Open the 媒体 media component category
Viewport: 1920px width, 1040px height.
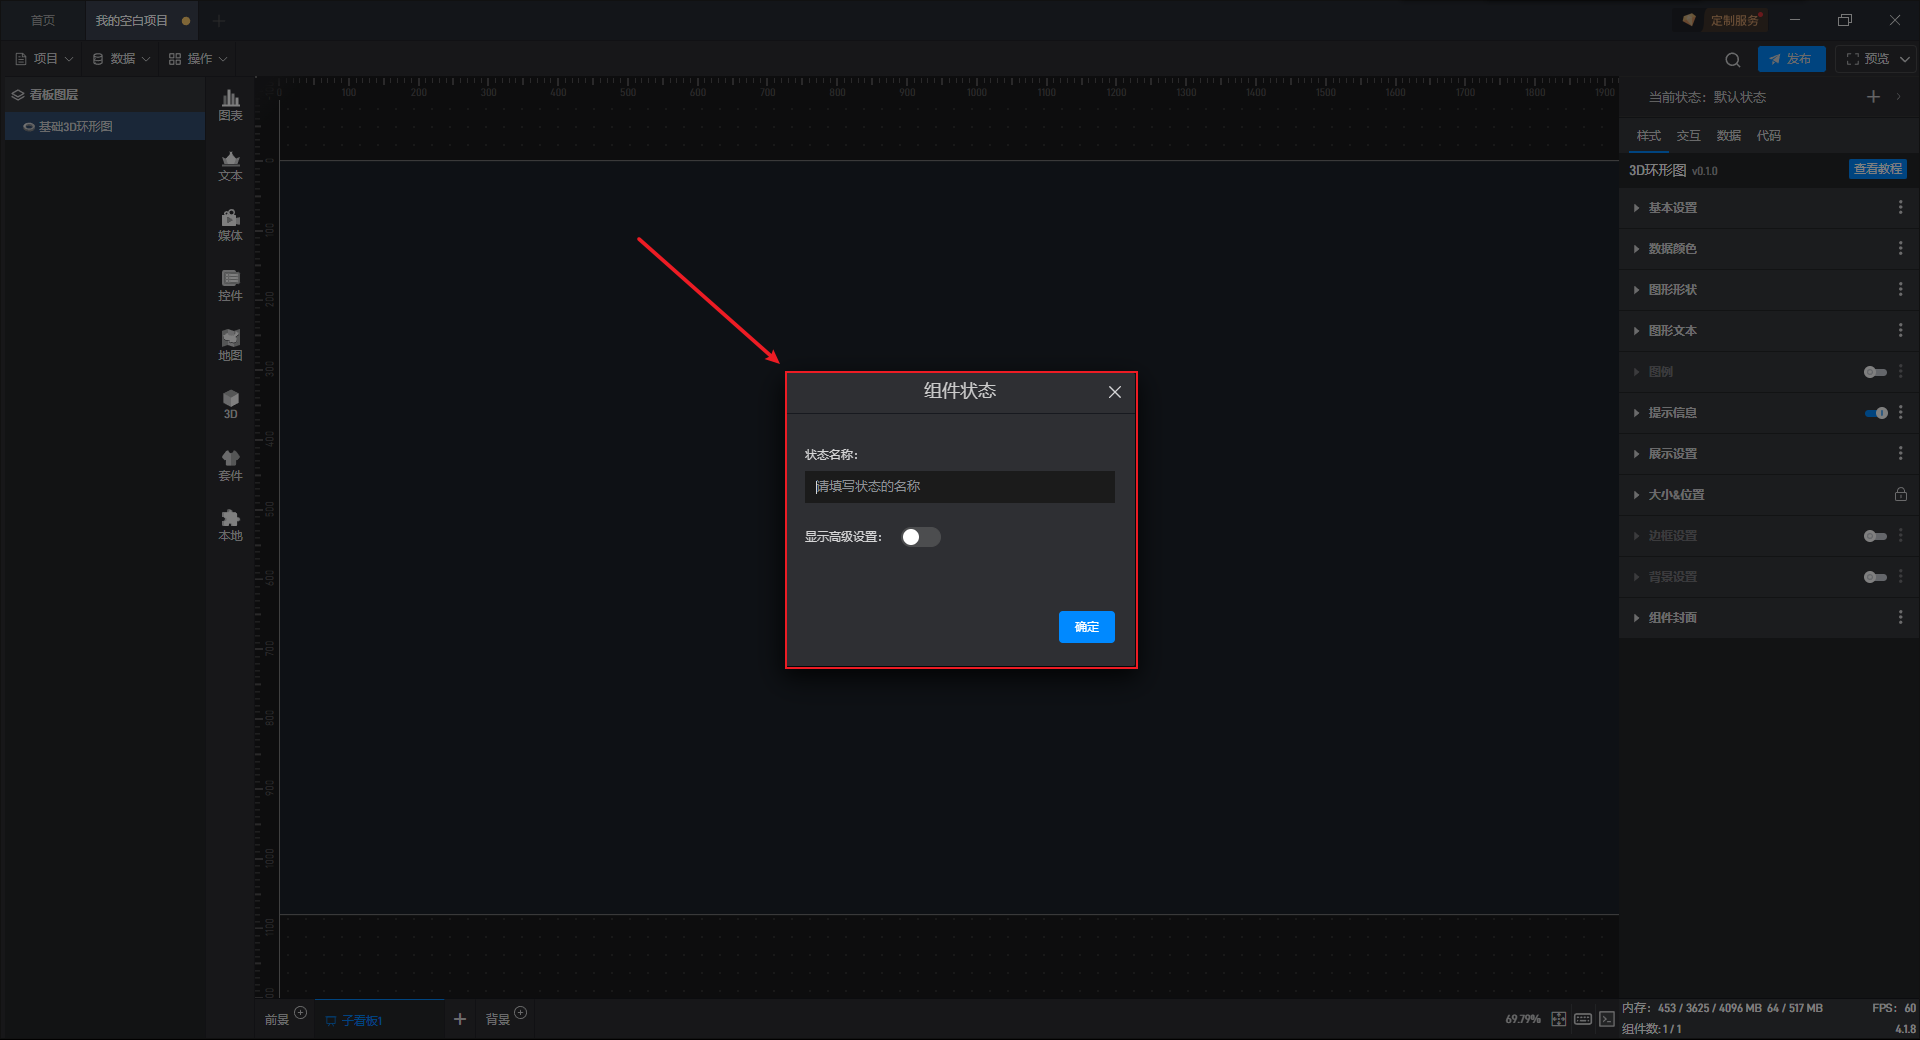(x=230, y=225)
